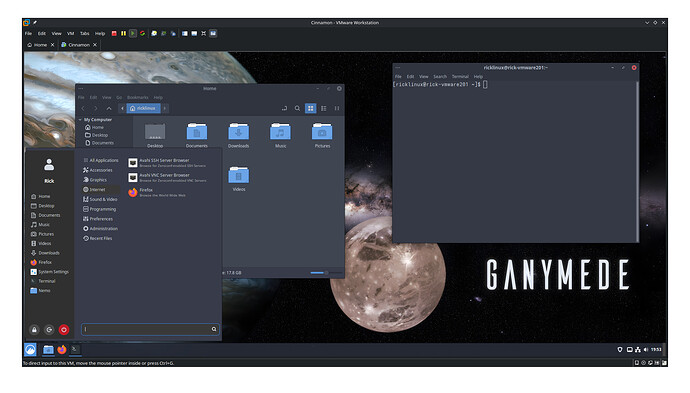Open Terminal from menu favorites sidebar
The width and height of the screenshot is (690, 393).
(43, 281)
